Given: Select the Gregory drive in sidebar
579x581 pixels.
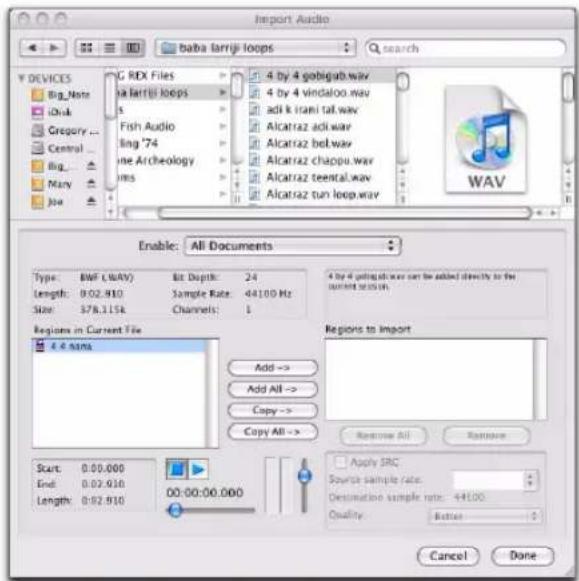Looking at the screenshot, I should 65,130.
